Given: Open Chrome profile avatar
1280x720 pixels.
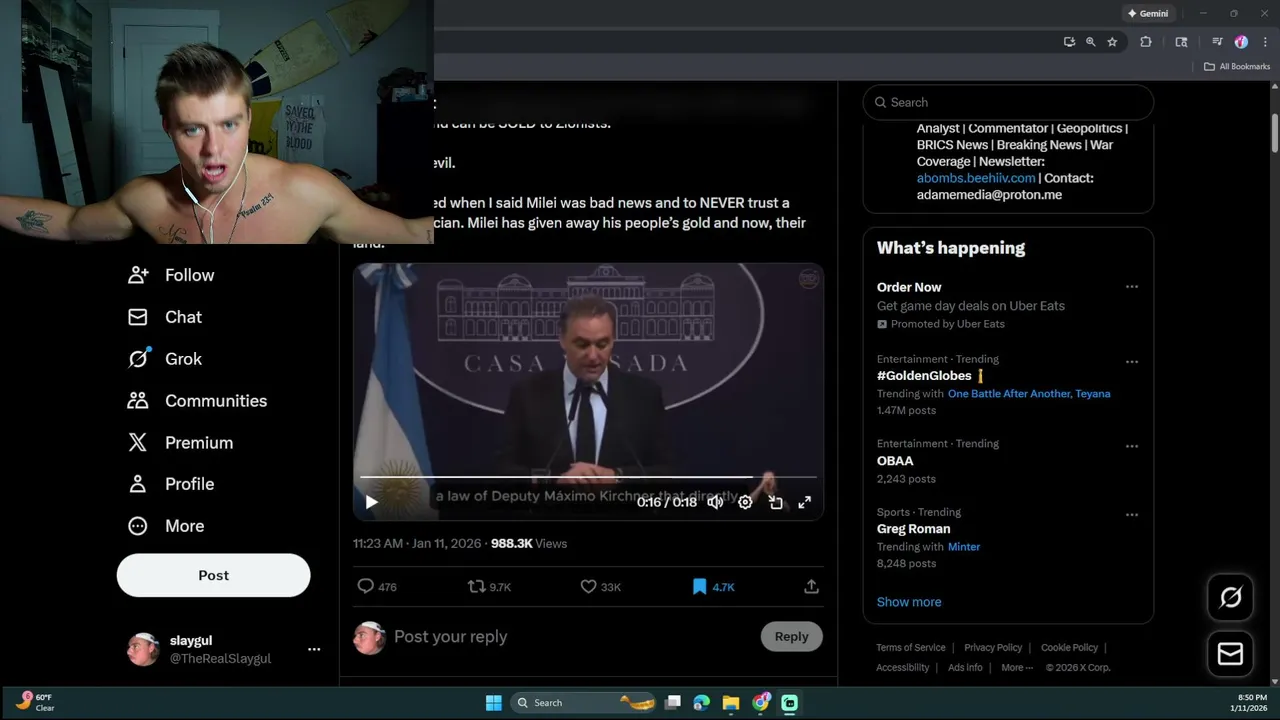Looking at the screenshot, I should click(x=1241, y=42).
